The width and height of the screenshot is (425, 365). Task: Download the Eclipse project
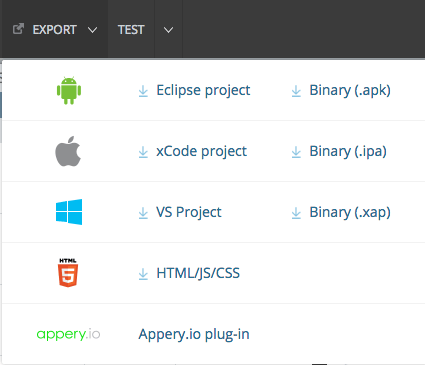point(203,91)
